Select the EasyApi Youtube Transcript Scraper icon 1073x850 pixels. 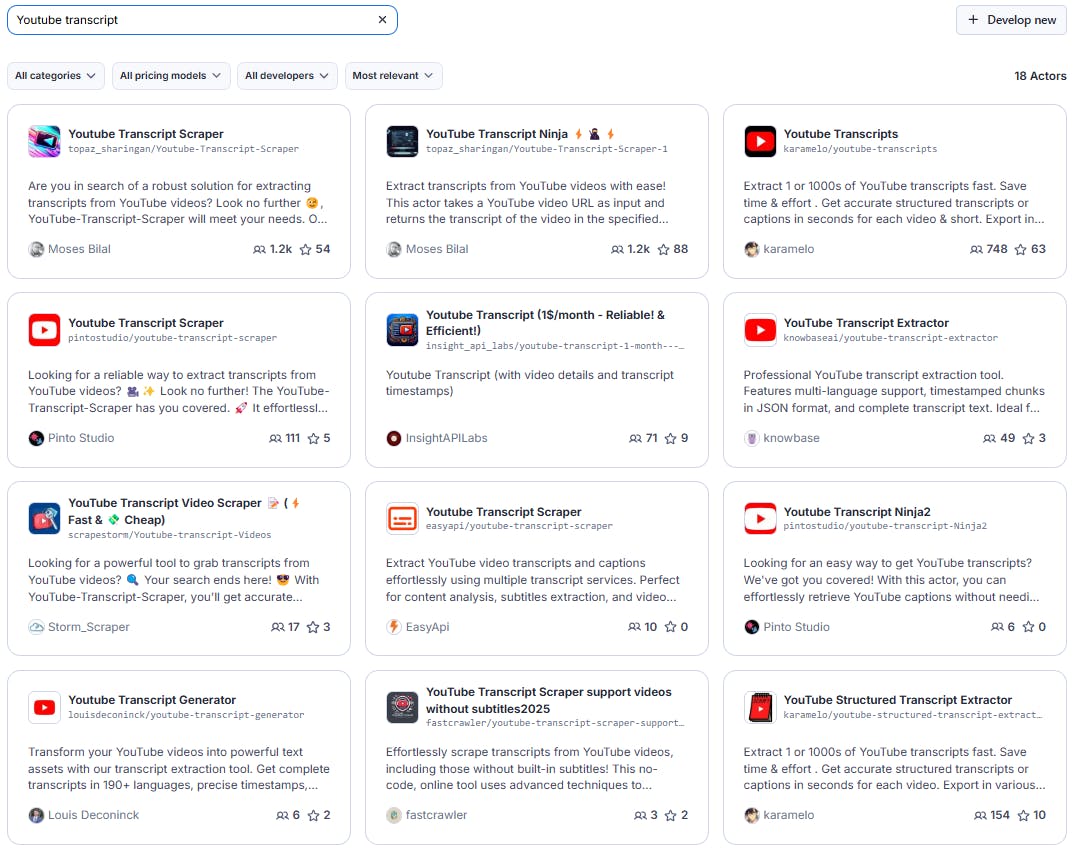pyautogui.click(x=402, y=519)
